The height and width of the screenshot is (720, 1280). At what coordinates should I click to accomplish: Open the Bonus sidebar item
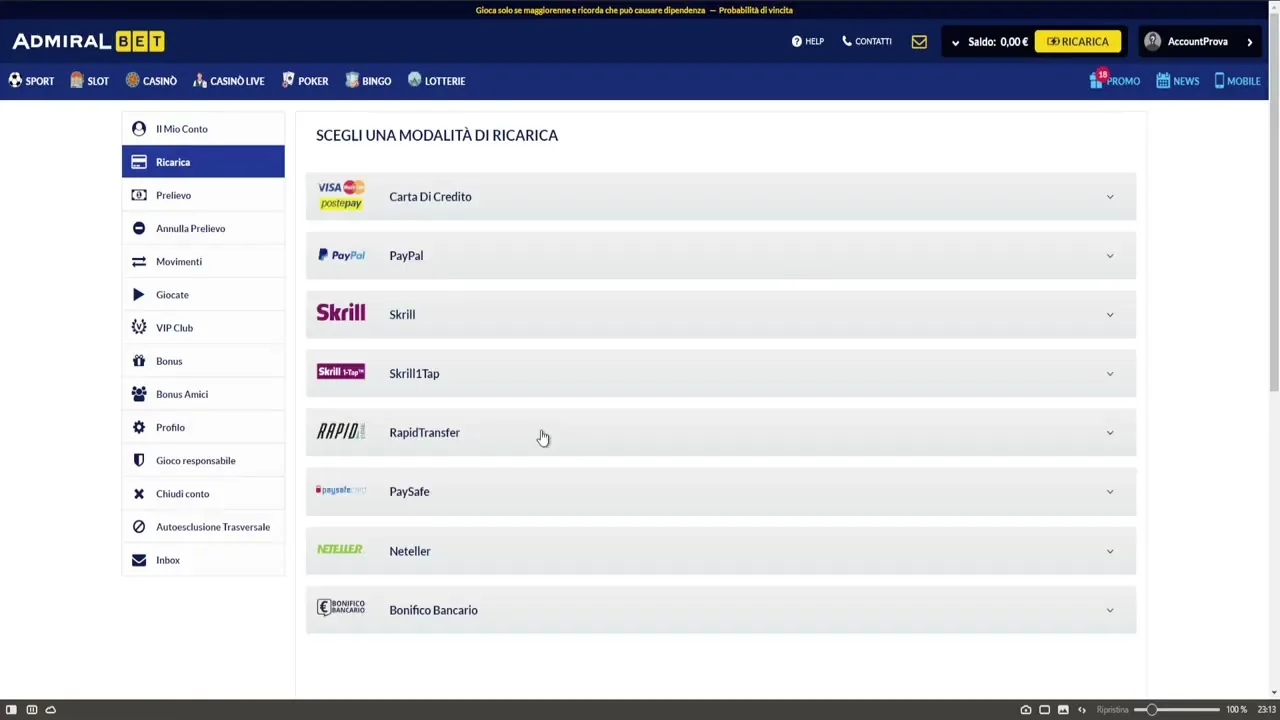pos(203,361)
